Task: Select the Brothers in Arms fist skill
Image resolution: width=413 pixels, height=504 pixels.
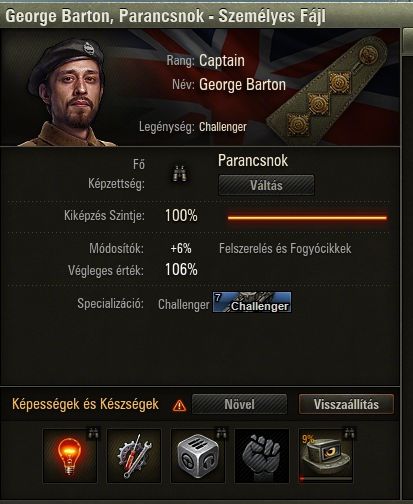Action: (262, 456)
